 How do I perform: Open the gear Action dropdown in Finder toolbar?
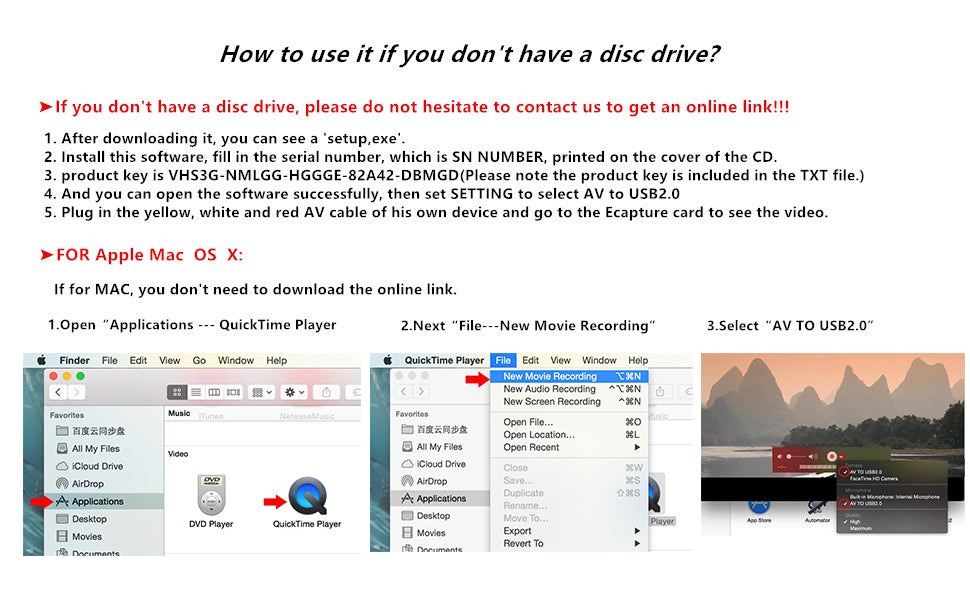point(295,393)
